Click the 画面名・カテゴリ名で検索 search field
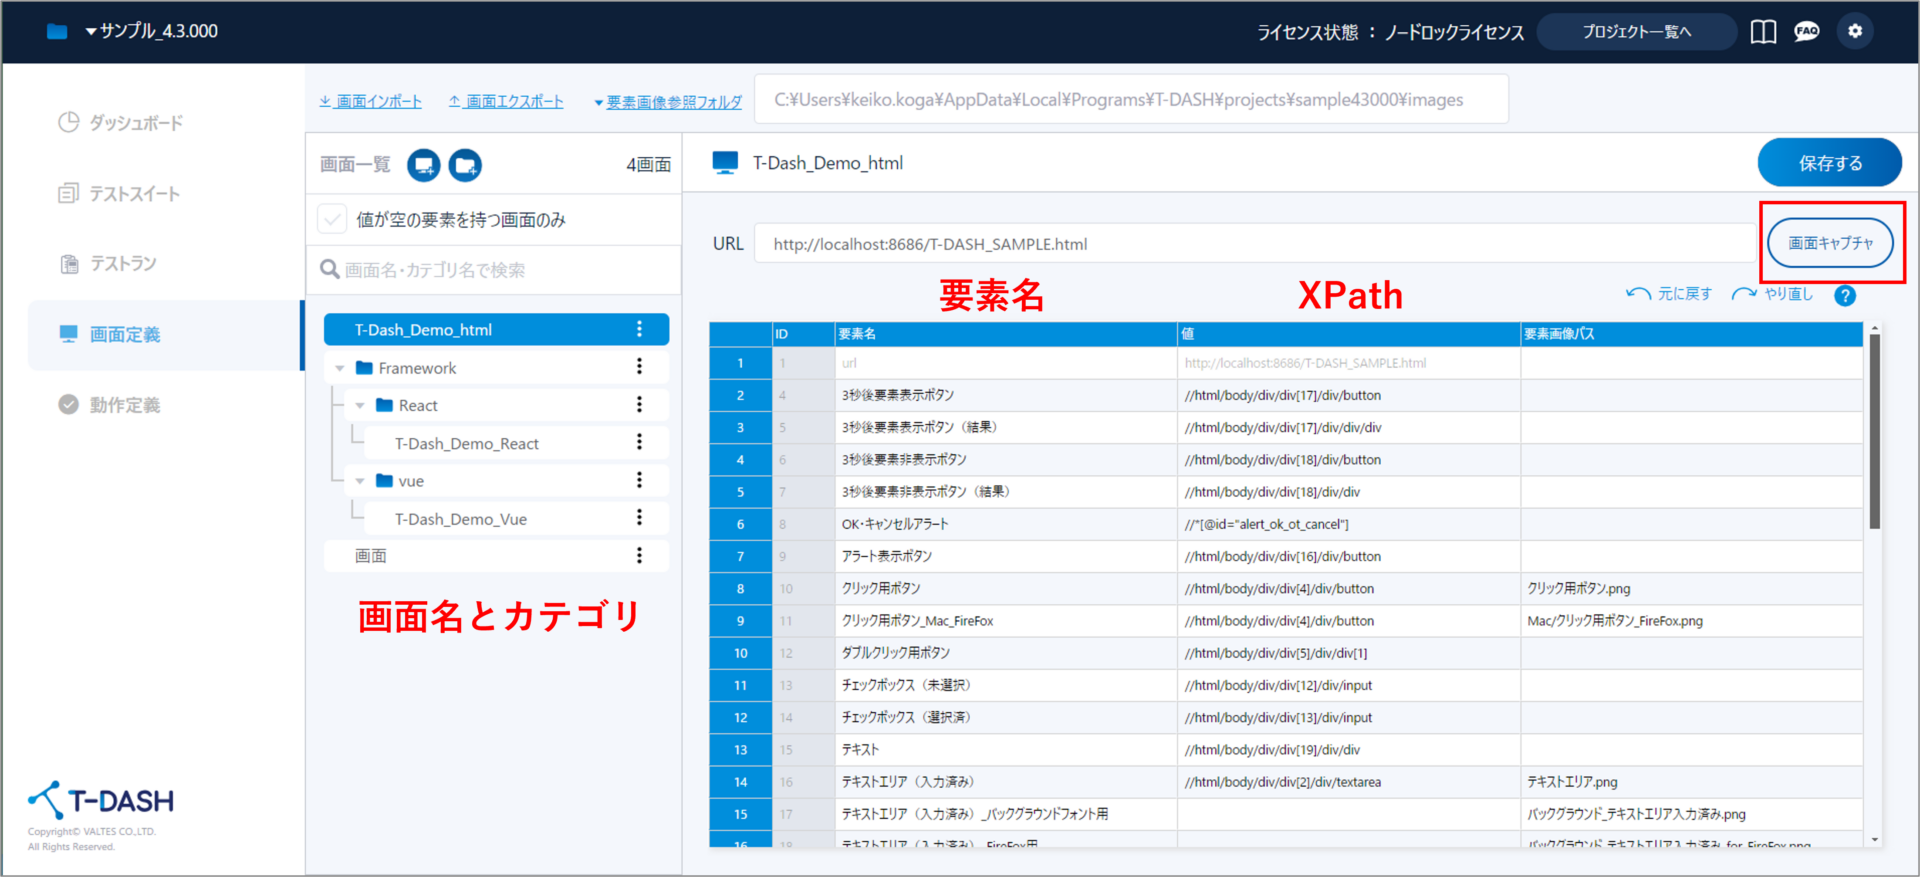Image resolution: width=1920 pixels, height=877 pixels. point(500,270)
